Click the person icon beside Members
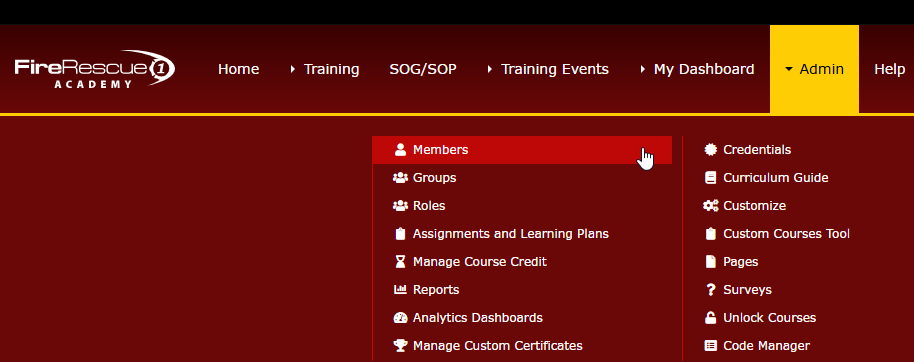 click(x=400, y=150)
